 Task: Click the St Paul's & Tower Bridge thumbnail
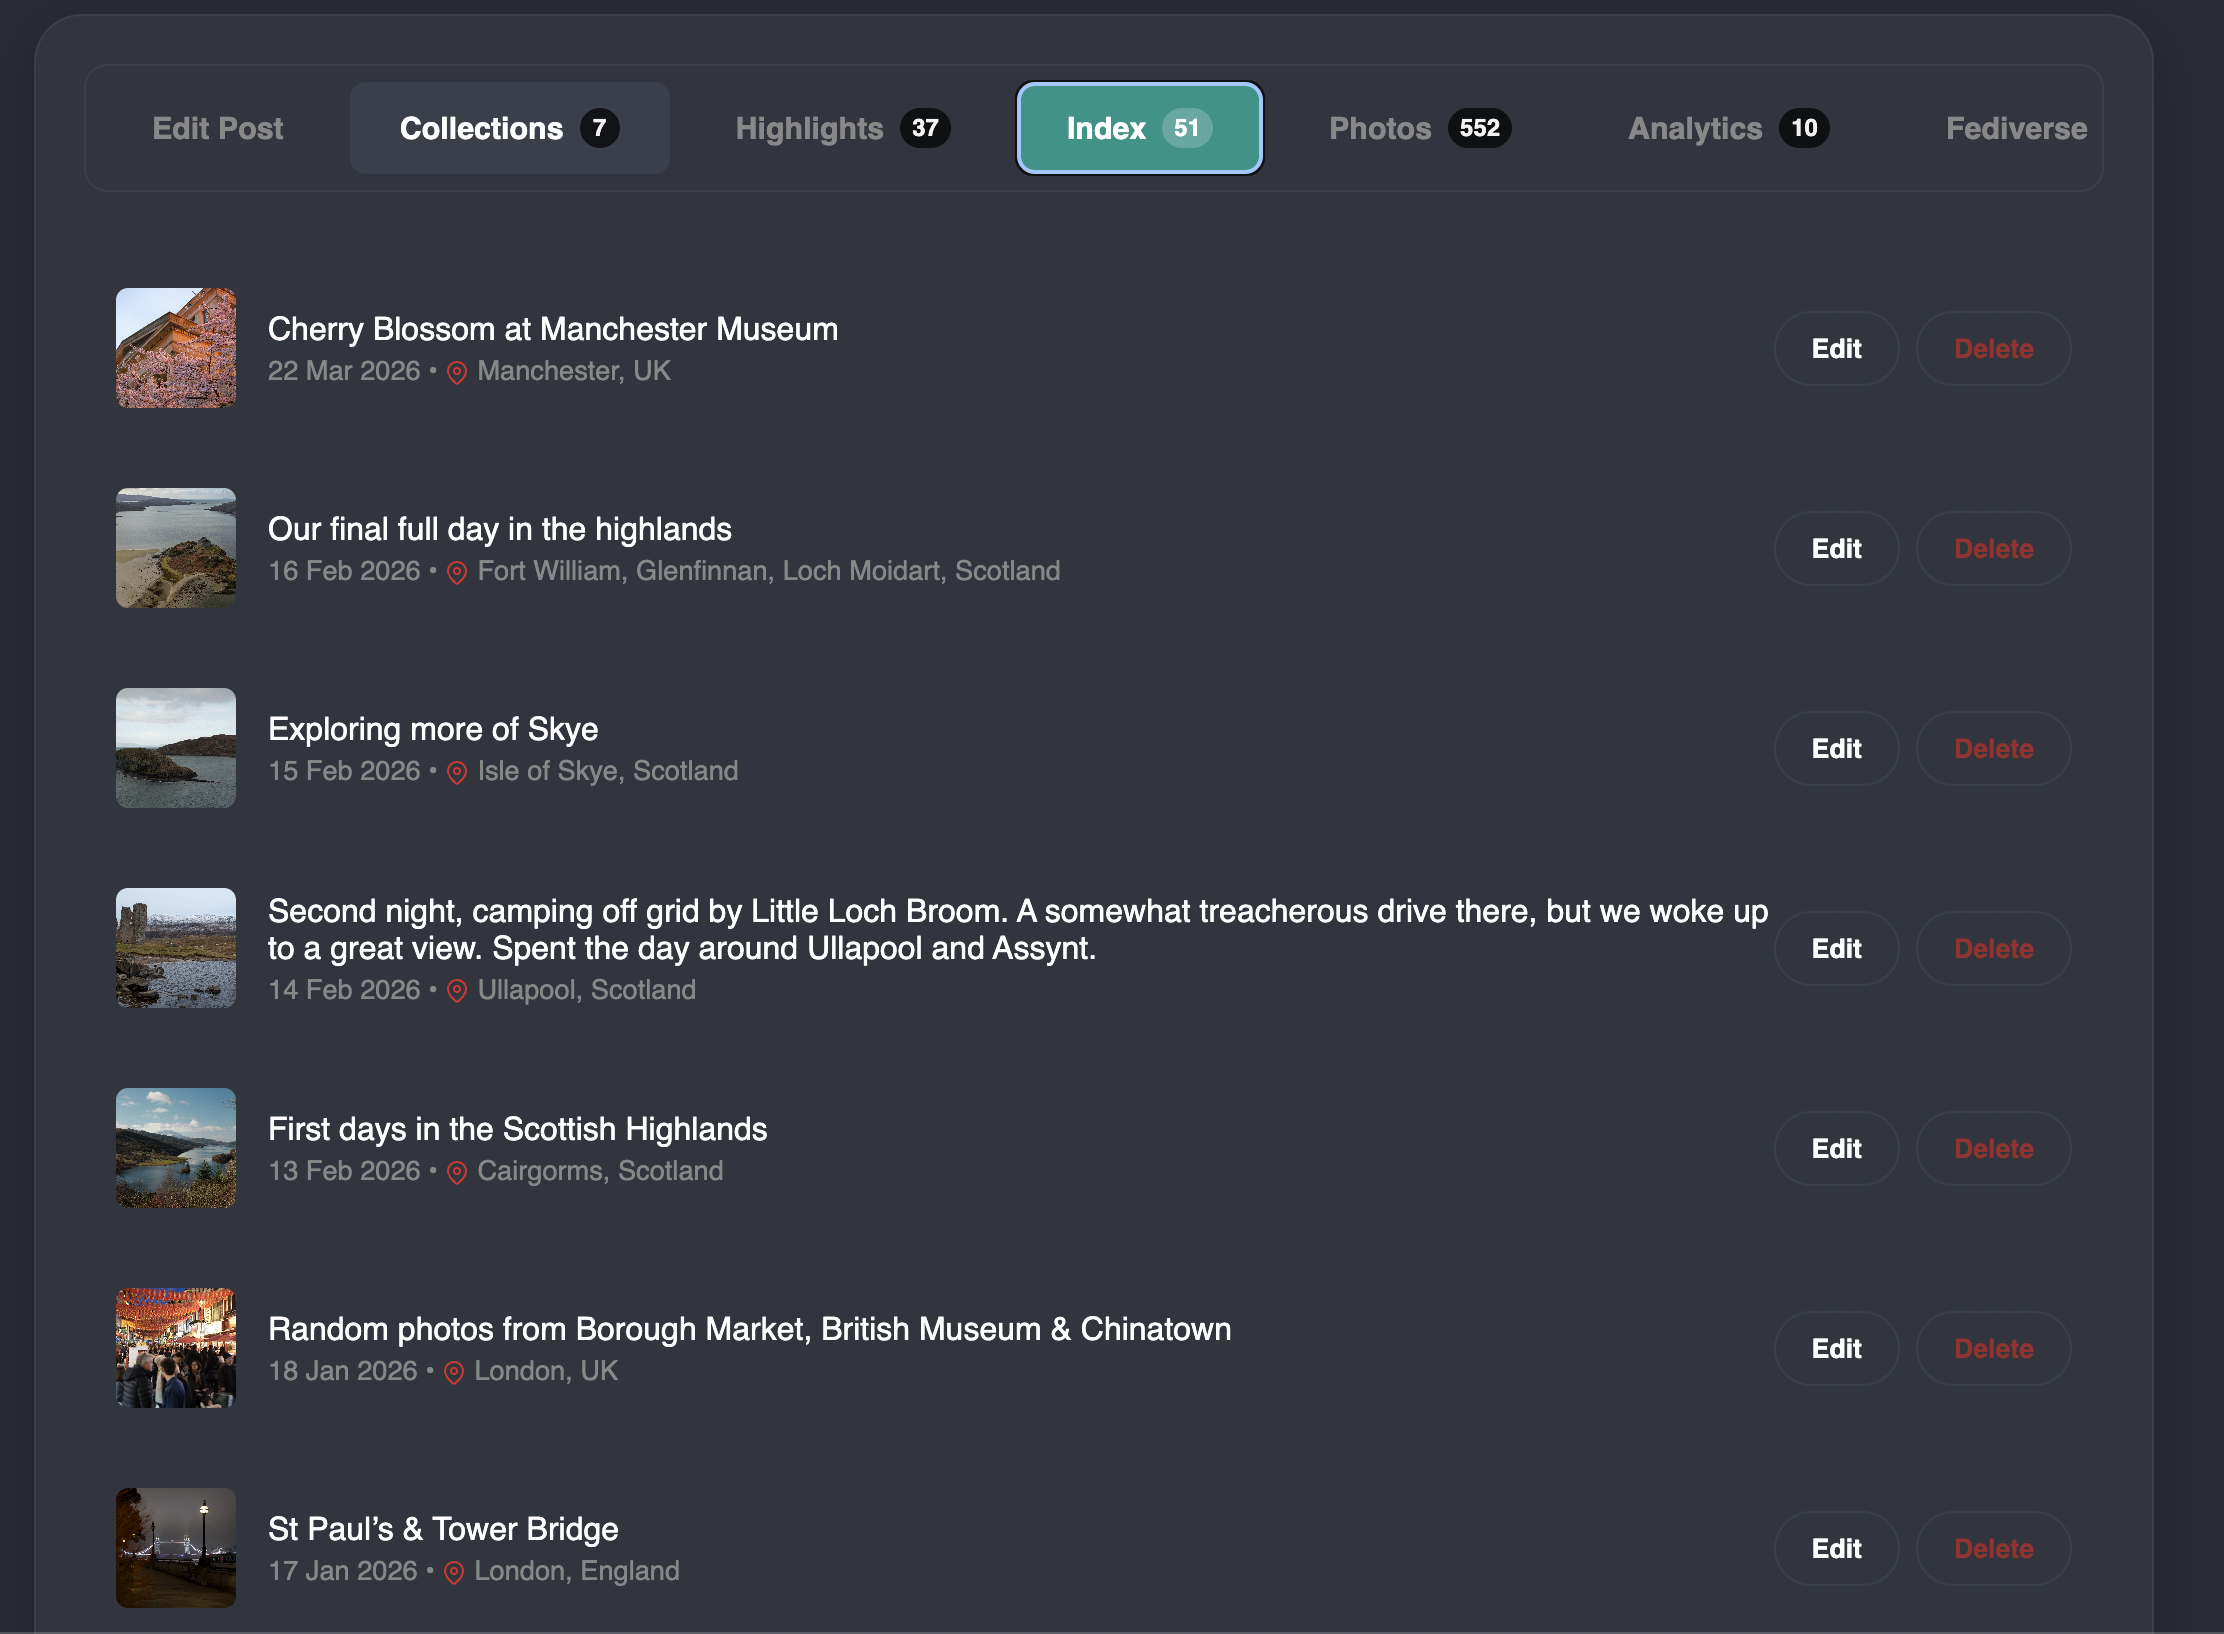(176, 1548)
